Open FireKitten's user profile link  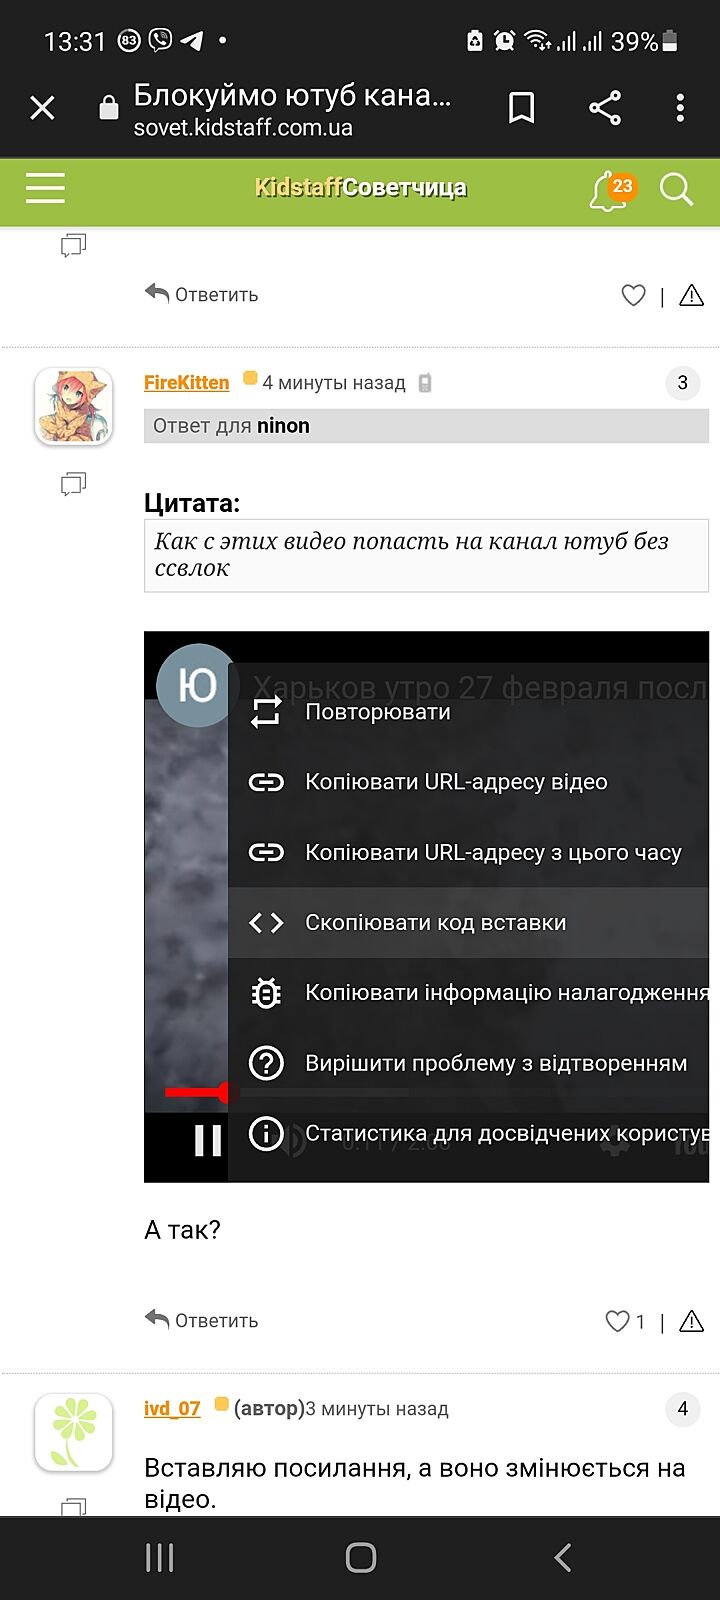pyautogui.click(x=186, y=382)
